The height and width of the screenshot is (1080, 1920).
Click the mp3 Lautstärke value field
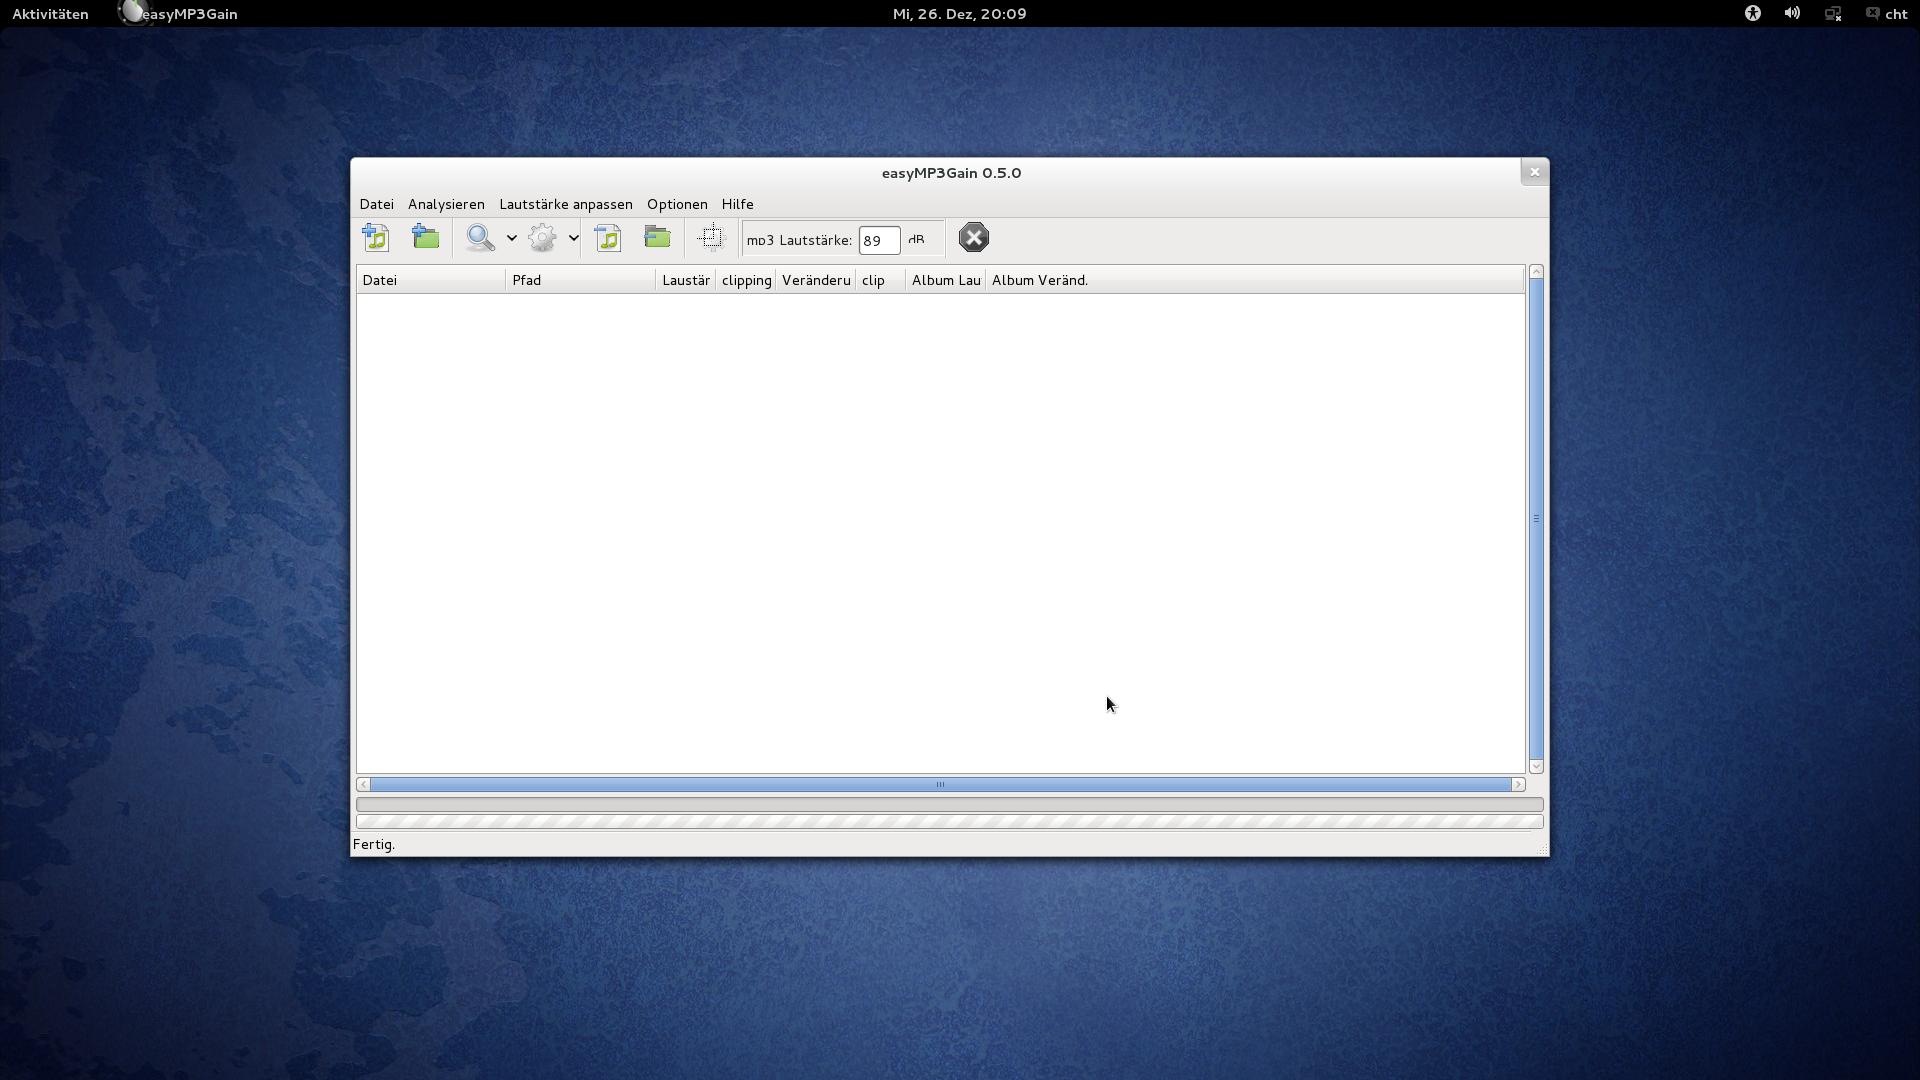click(x=879, y=240)
